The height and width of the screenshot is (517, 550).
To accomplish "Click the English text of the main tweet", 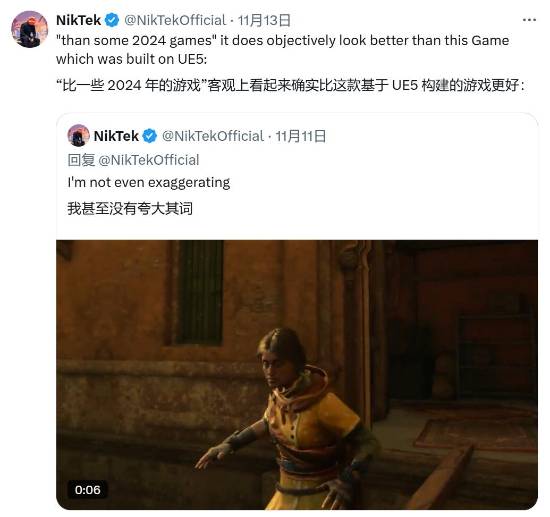I will click(x=282, y=50).
